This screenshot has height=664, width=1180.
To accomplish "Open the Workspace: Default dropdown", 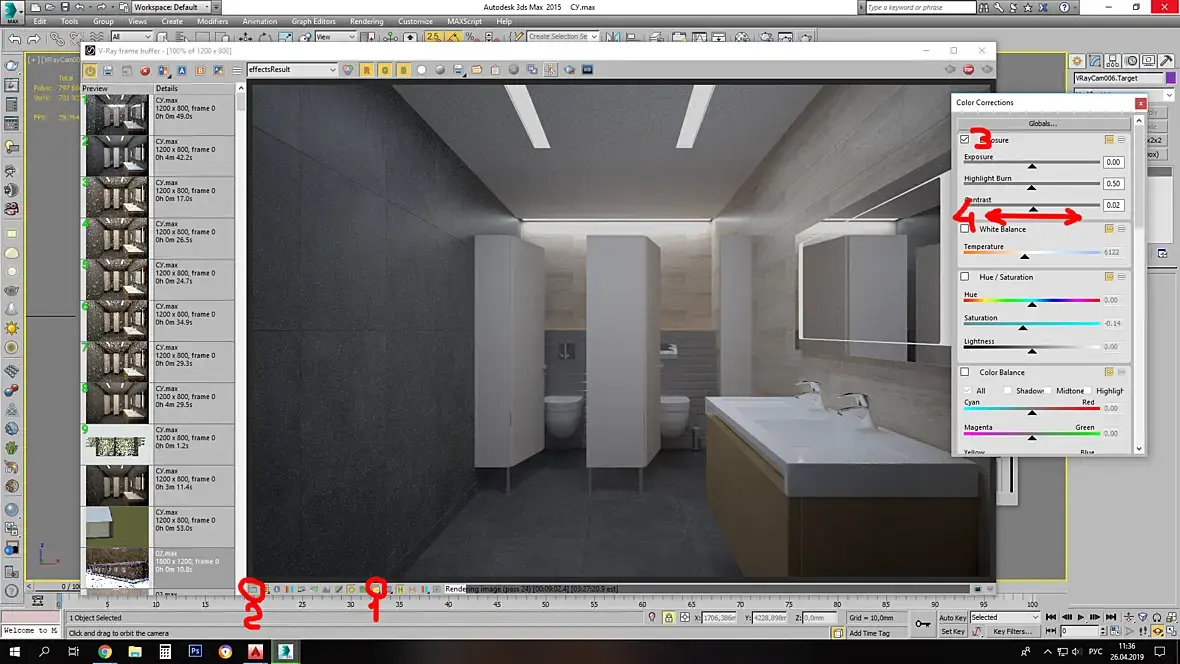I will (x=172, y=8).
